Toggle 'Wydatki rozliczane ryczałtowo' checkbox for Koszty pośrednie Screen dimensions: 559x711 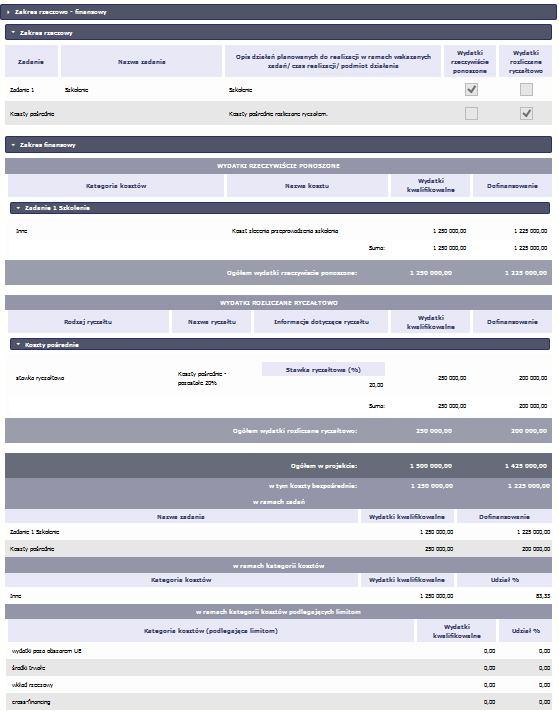pos(526,113)
